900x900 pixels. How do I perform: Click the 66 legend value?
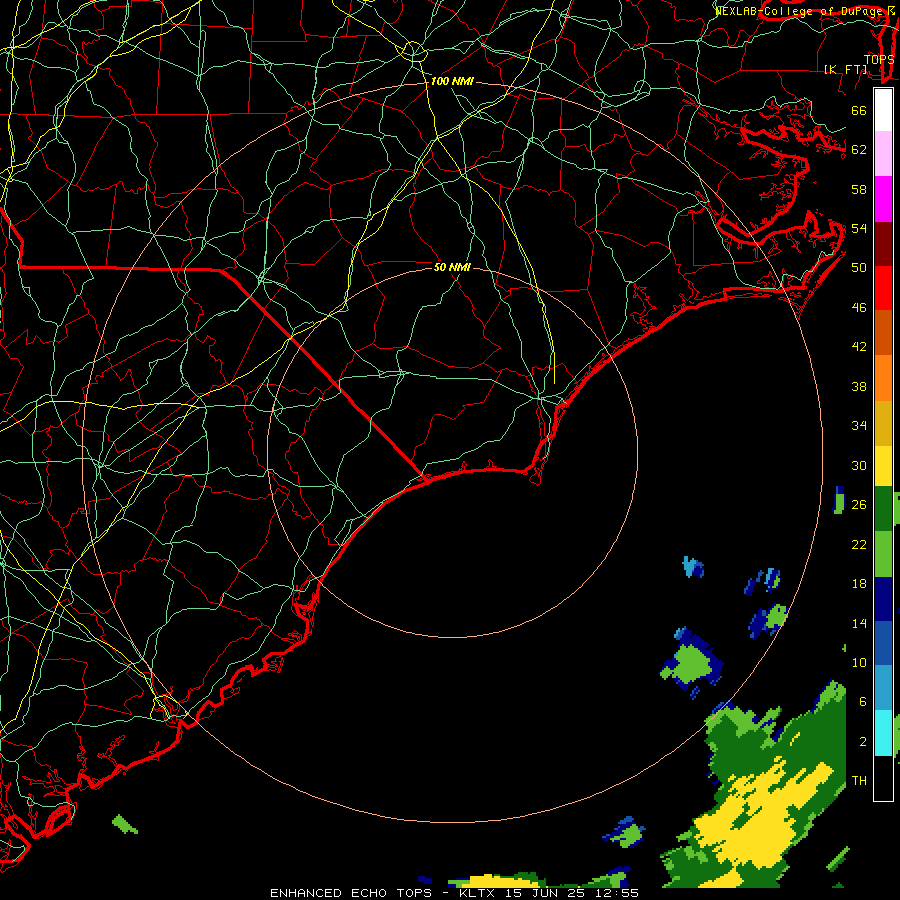point(859,110)
